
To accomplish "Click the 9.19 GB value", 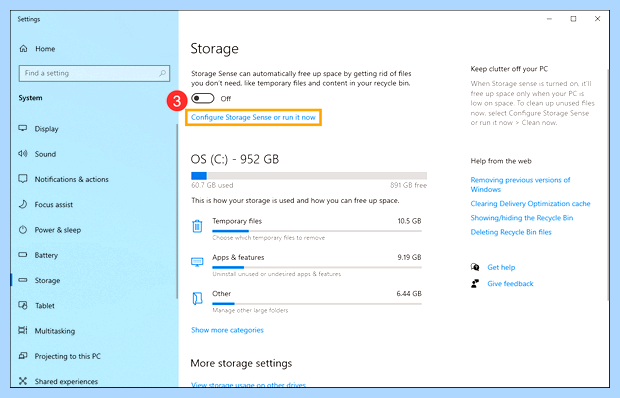I will (x=409, y=257).
